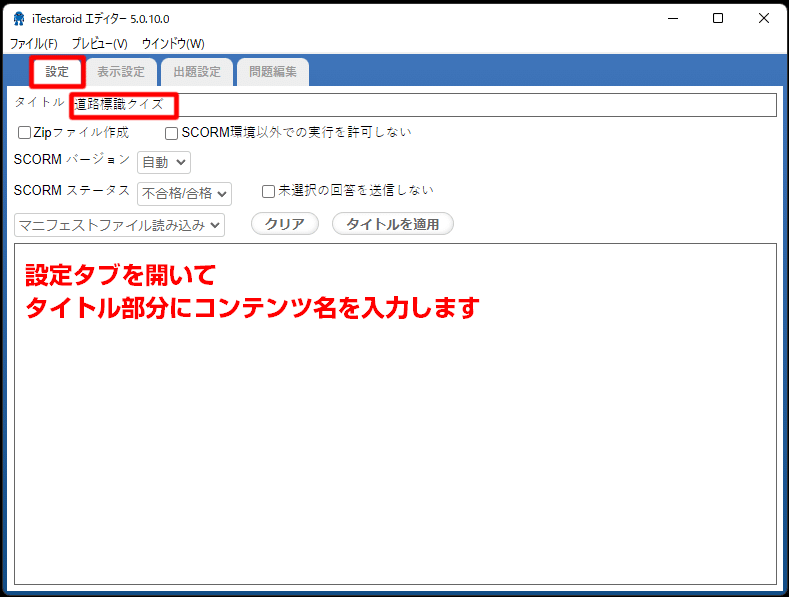Expand the SCORM ステータス dropdown
Image resolution: width=789 pixels, height=597 pixels.
tap(184, 194)
